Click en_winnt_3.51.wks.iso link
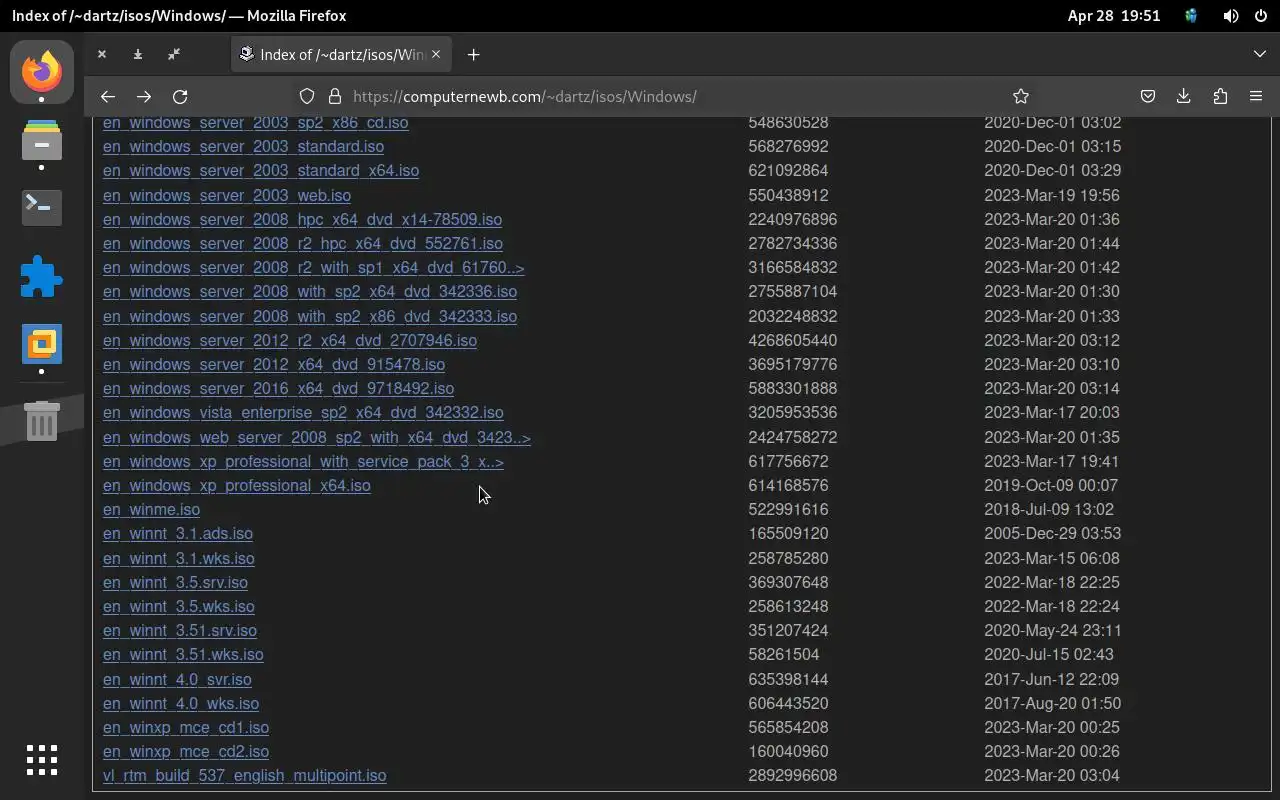Image resolution: width=1280 pixels, height=800 pixels. coord(183,654)
